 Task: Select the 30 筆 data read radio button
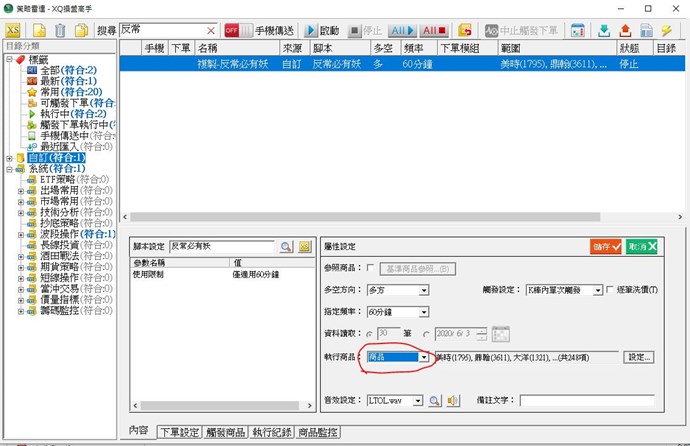click(x=370, y=334)
